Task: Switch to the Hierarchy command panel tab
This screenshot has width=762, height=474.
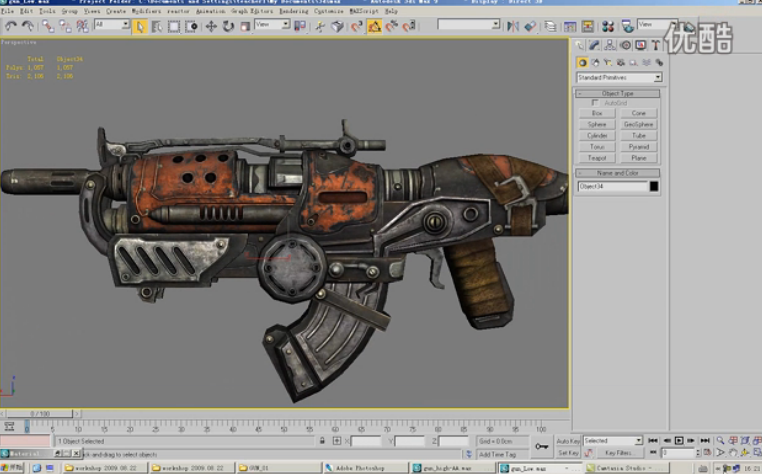Action: pos(610,45)
